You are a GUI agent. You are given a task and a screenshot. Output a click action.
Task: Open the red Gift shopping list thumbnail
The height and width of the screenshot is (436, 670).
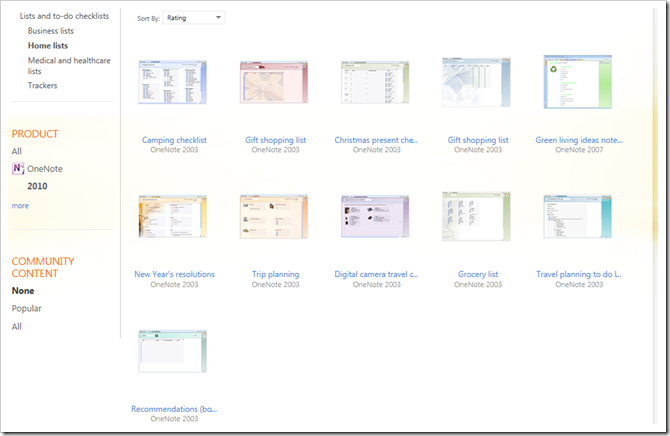tap(274, 82)
